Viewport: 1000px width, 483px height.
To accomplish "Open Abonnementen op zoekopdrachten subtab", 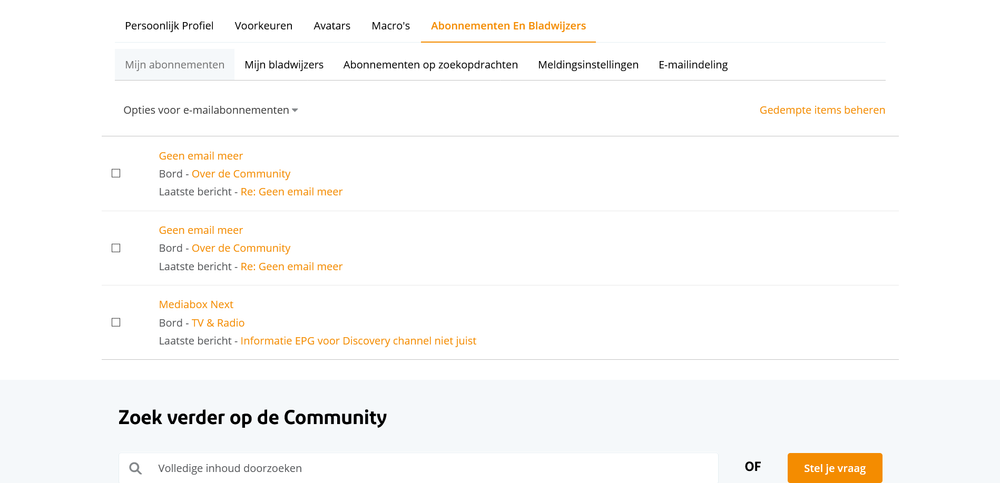I will pyautogui.click(x=430, y=65).
